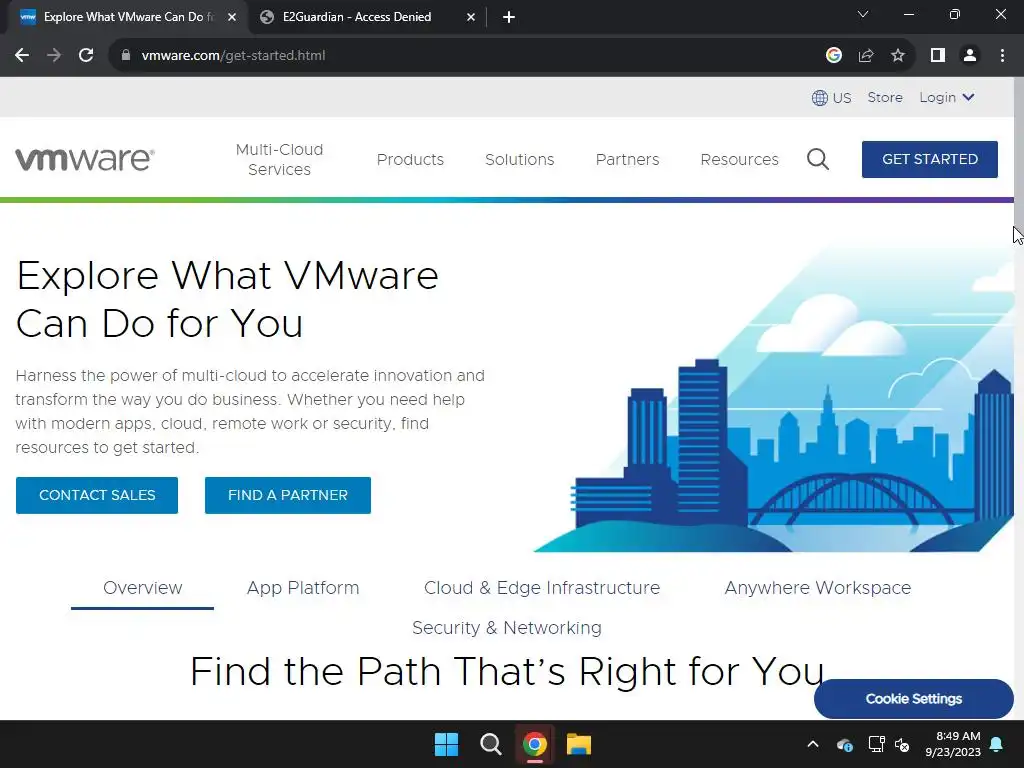Close the Explore What VMware tab
The height and width of the screenshot is (768, 1024).
[x=232, y=17]
